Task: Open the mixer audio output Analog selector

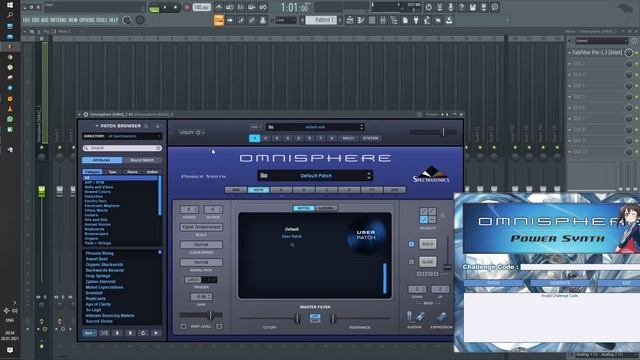Action: (x=600, y=355)
